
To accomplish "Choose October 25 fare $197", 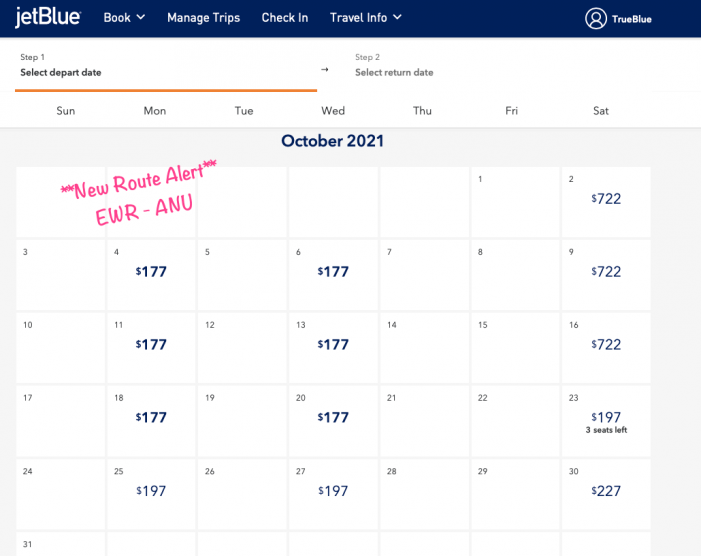I will [152, 491].
